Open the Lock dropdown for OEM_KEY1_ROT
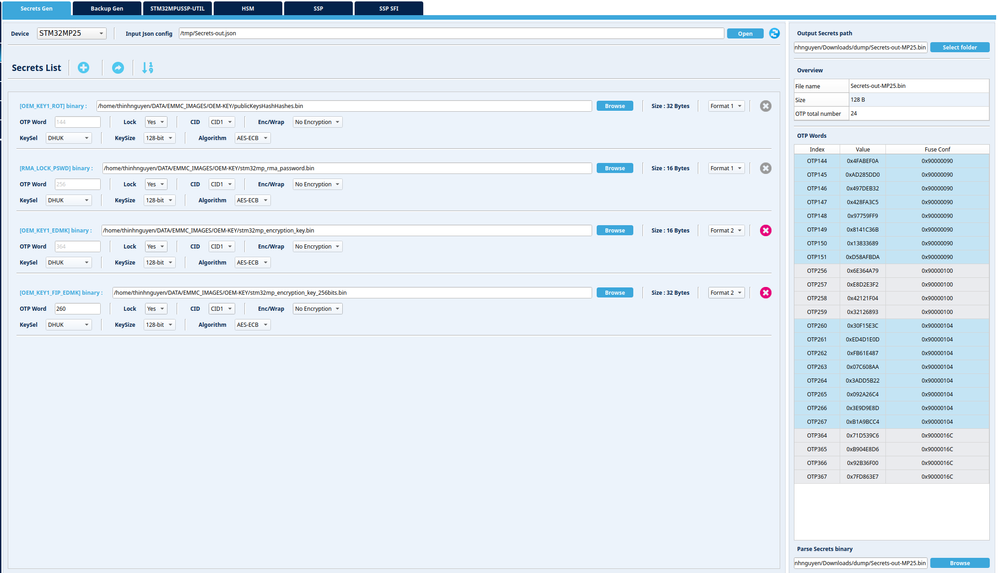This screenshot has width=998, height=573. click(156, 122)
